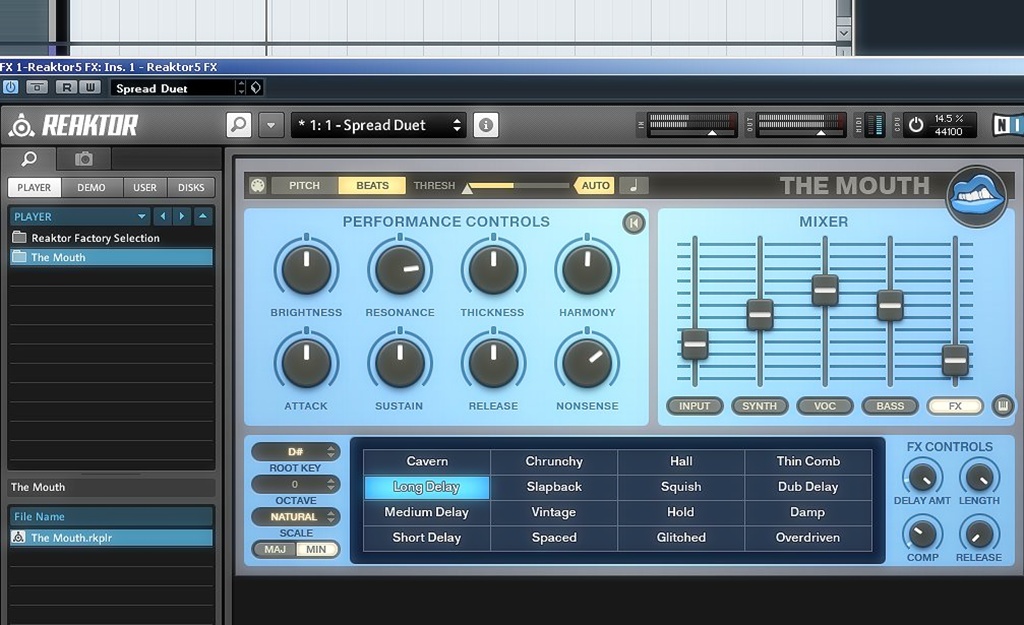Choose the Slapback effect preset
Viewport: 1024px width, 625px height.
[x=554, y=487]
